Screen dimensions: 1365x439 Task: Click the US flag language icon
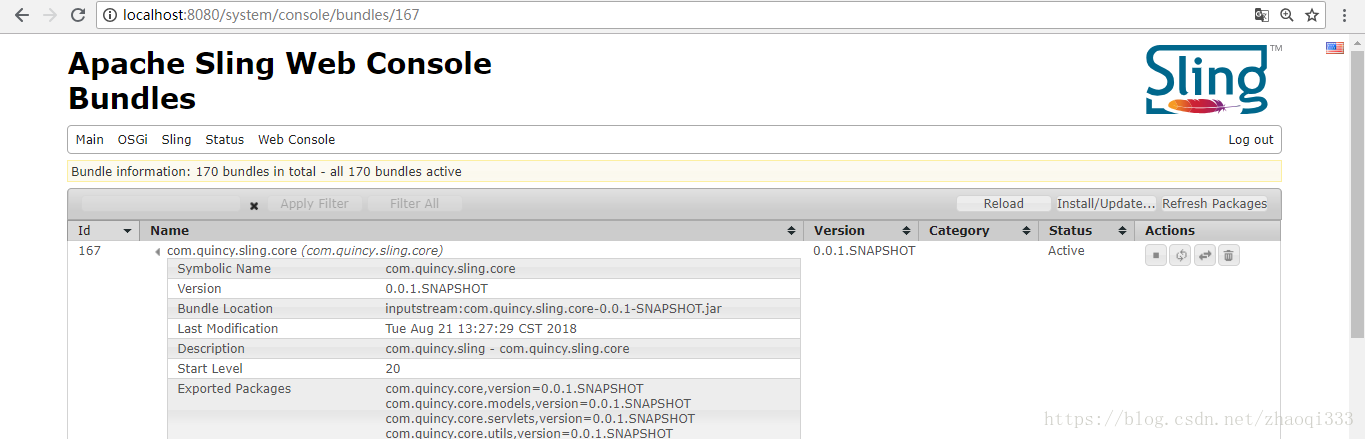(1335, 48)
